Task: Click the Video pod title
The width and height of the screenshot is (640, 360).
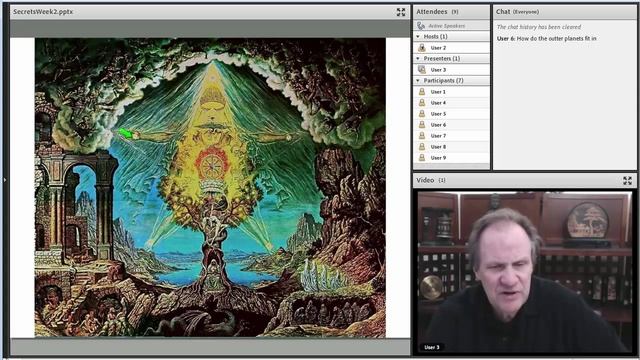Action: (425, 180)
